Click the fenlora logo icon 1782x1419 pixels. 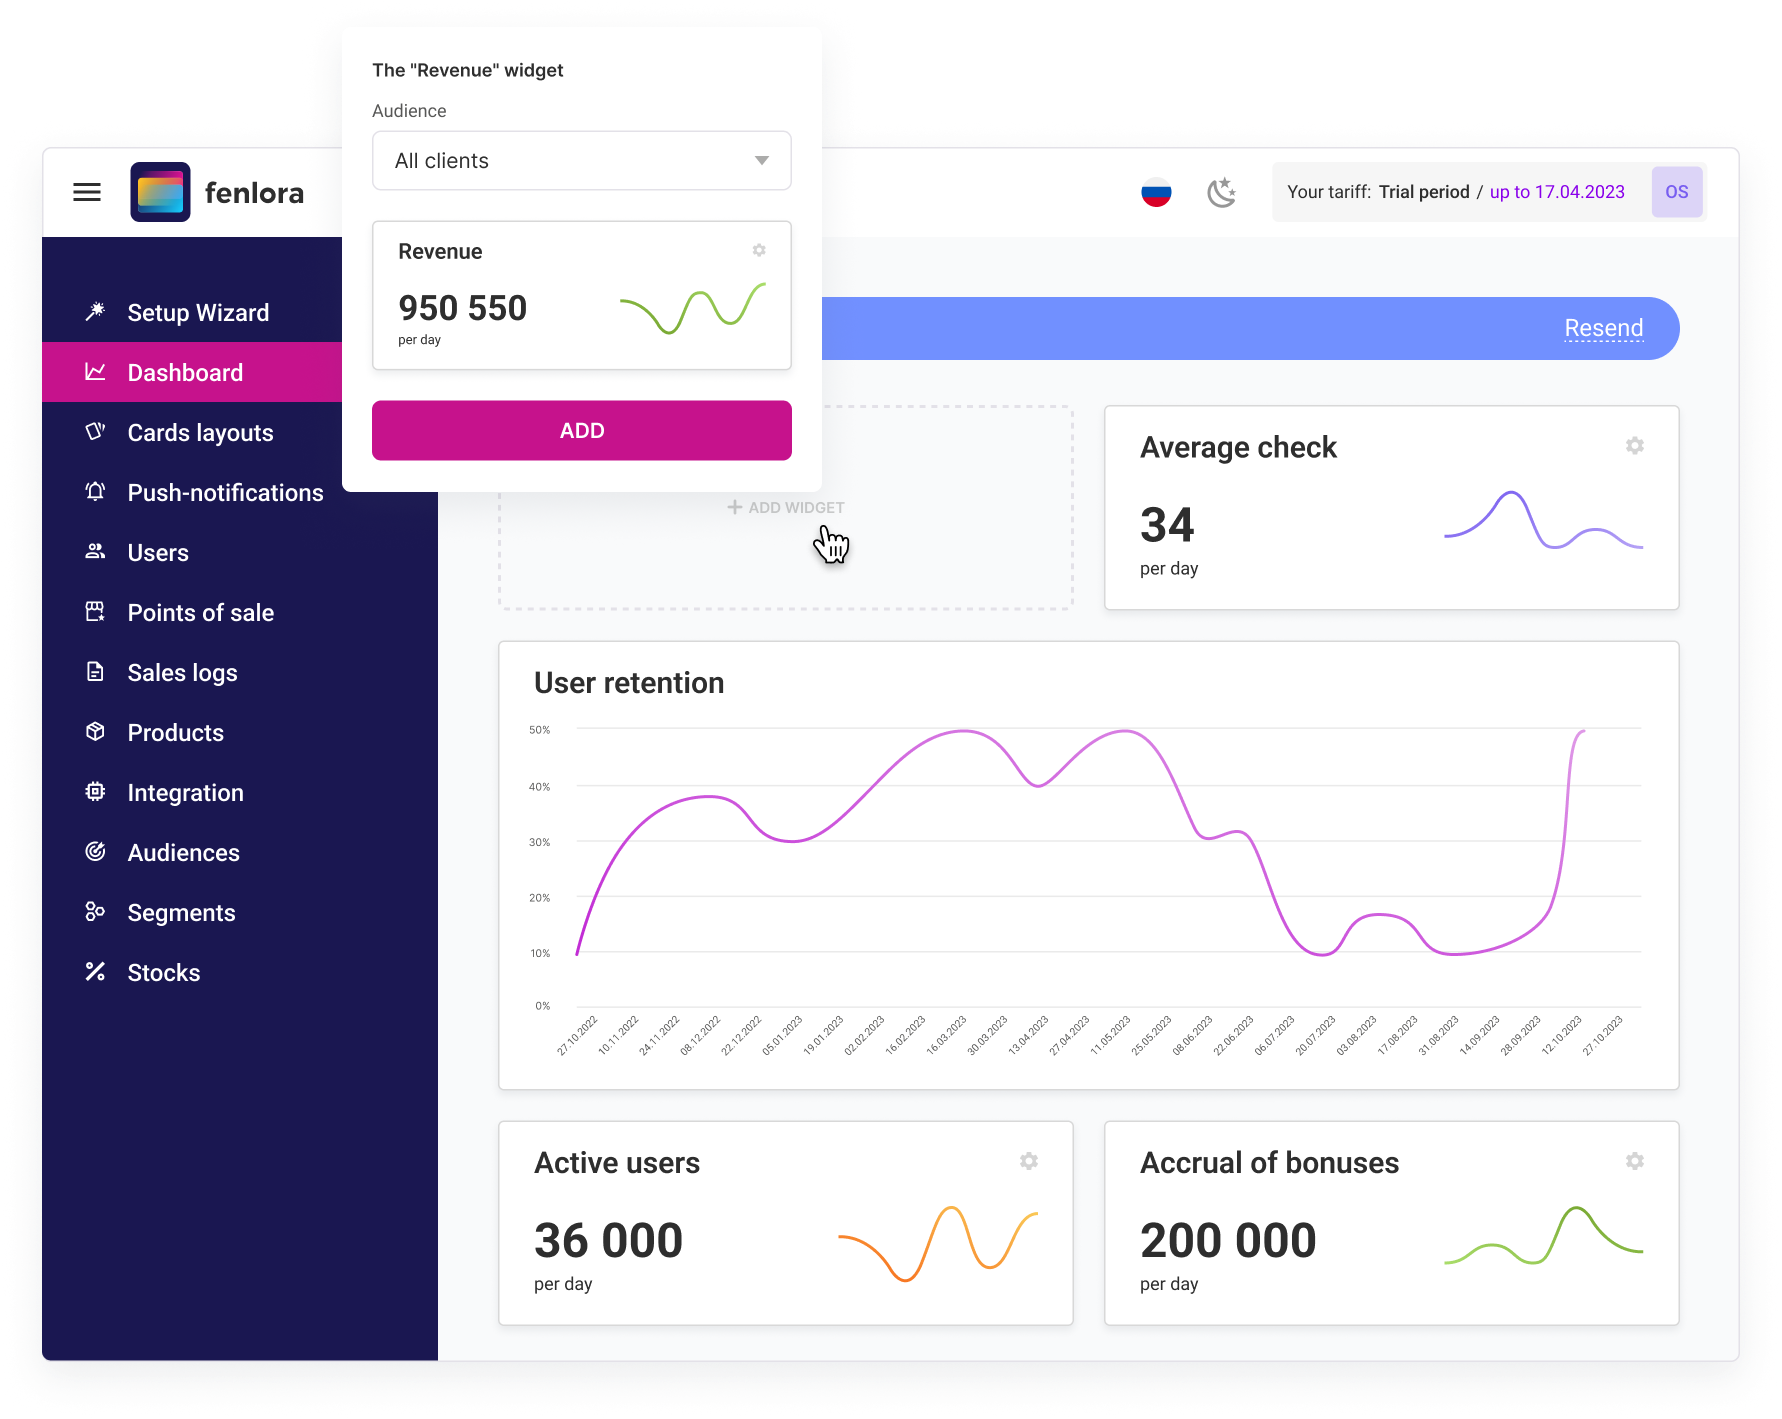[x=160, y=192]
